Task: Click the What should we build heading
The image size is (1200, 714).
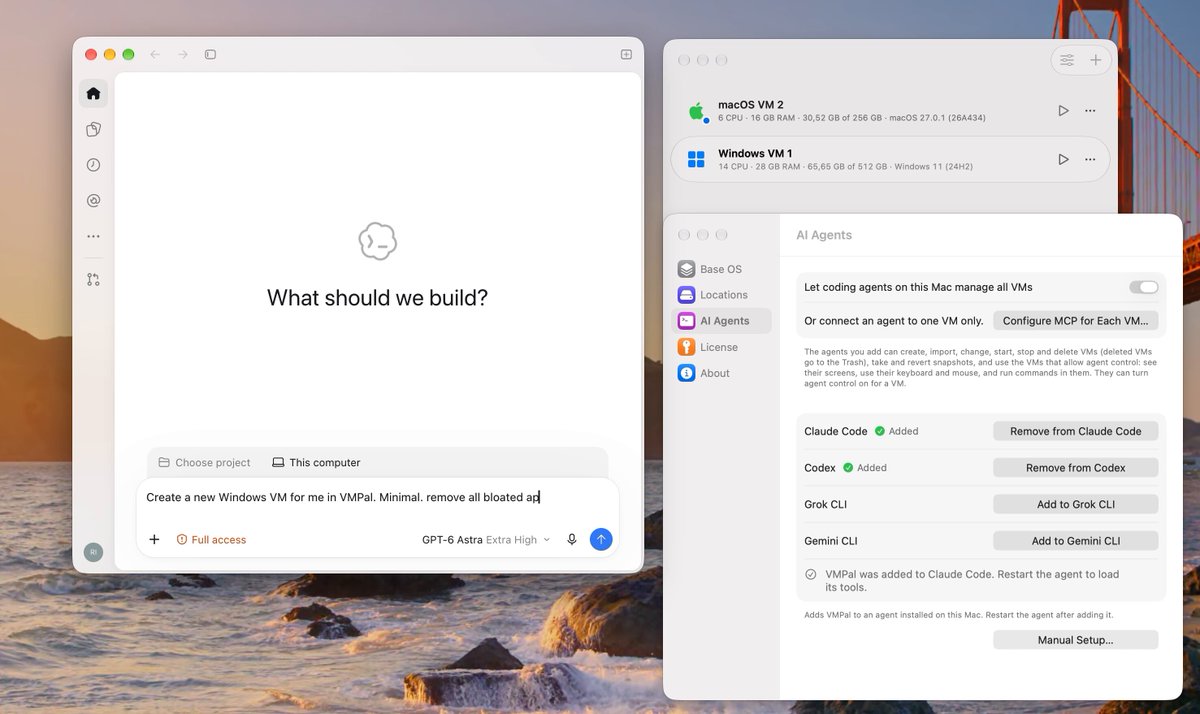Action: point(377,297)
